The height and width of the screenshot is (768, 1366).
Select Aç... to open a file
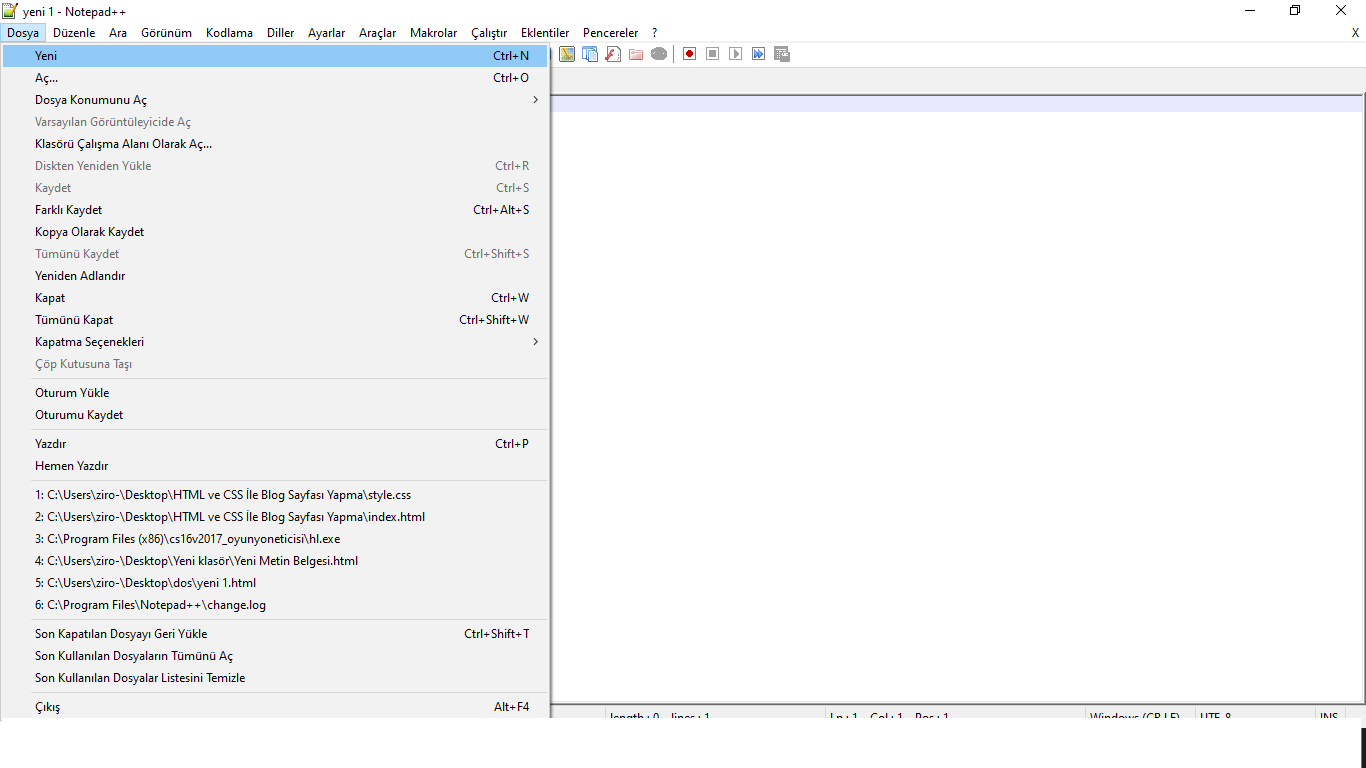tap(275, 78)
